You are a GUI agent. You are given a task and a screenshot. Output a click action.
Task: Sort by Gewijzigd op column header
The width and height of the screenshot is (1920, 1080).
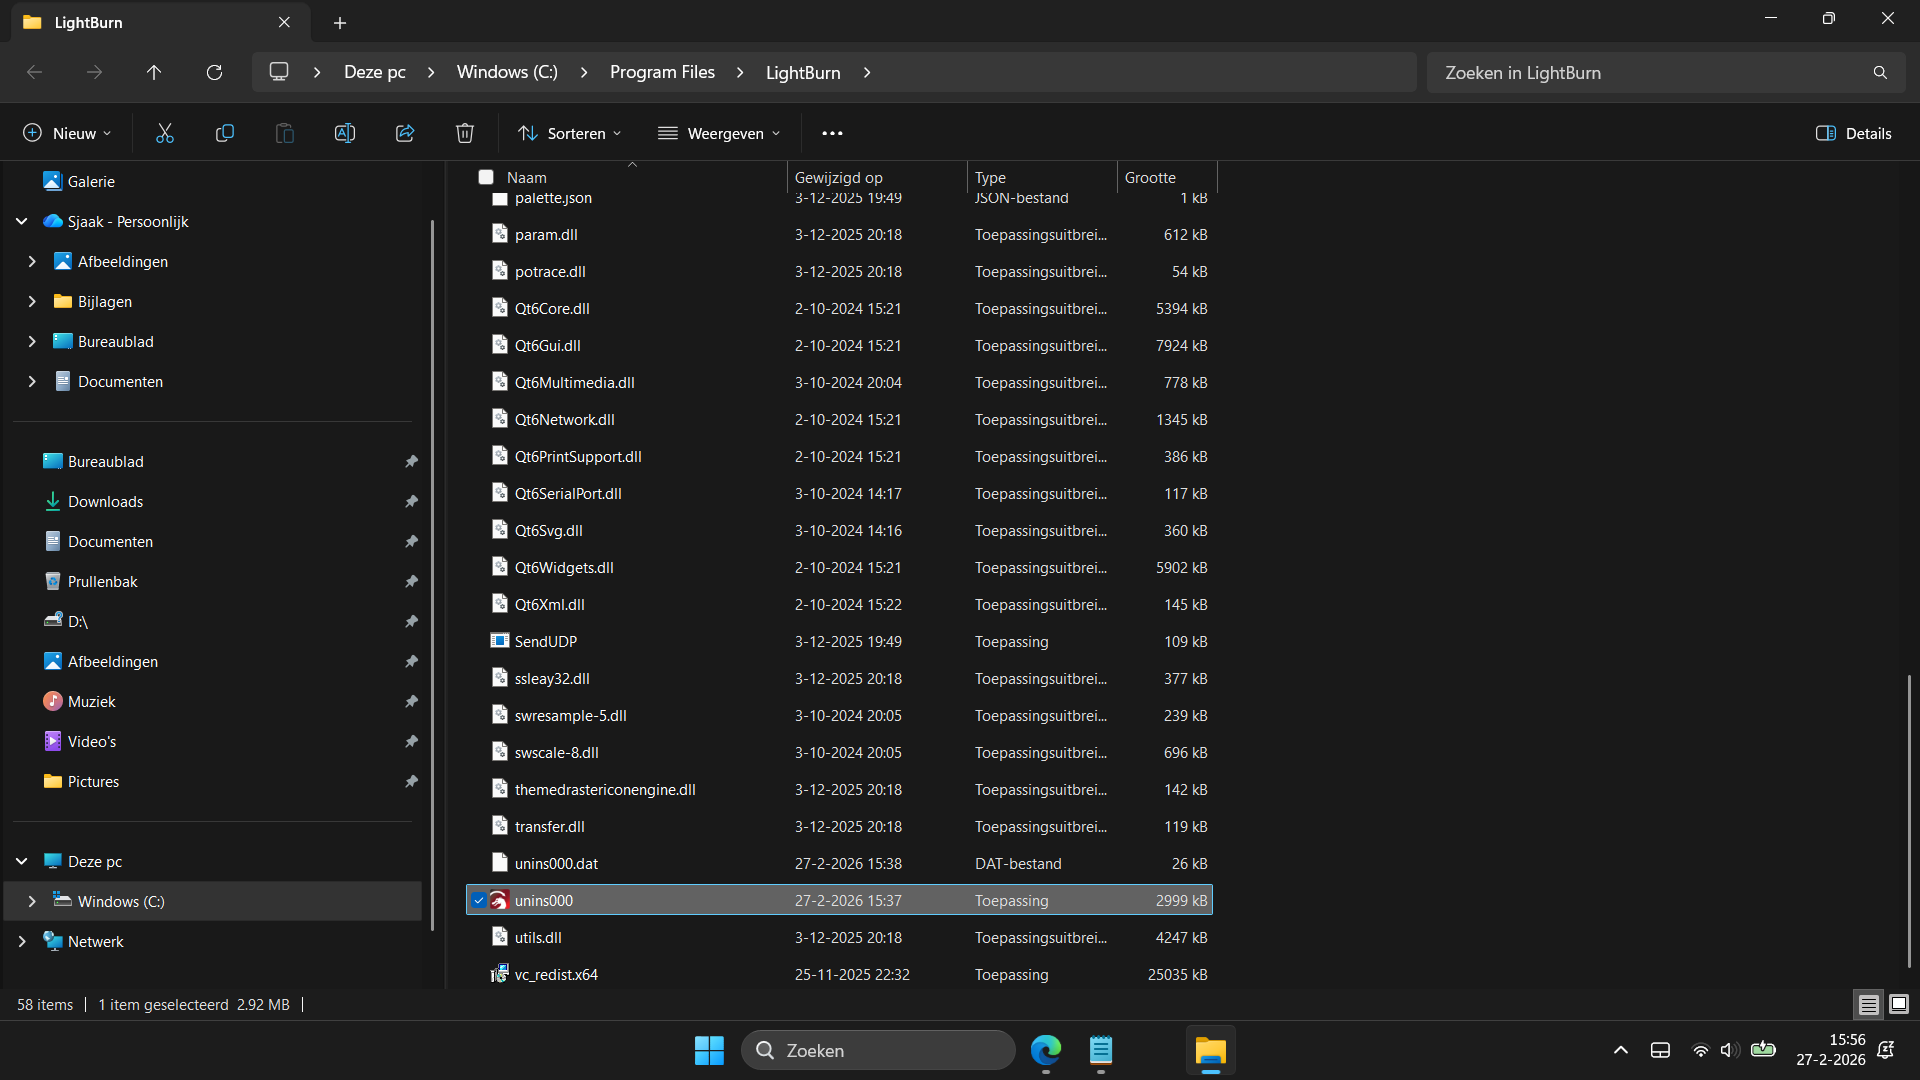tap(877, 177)
